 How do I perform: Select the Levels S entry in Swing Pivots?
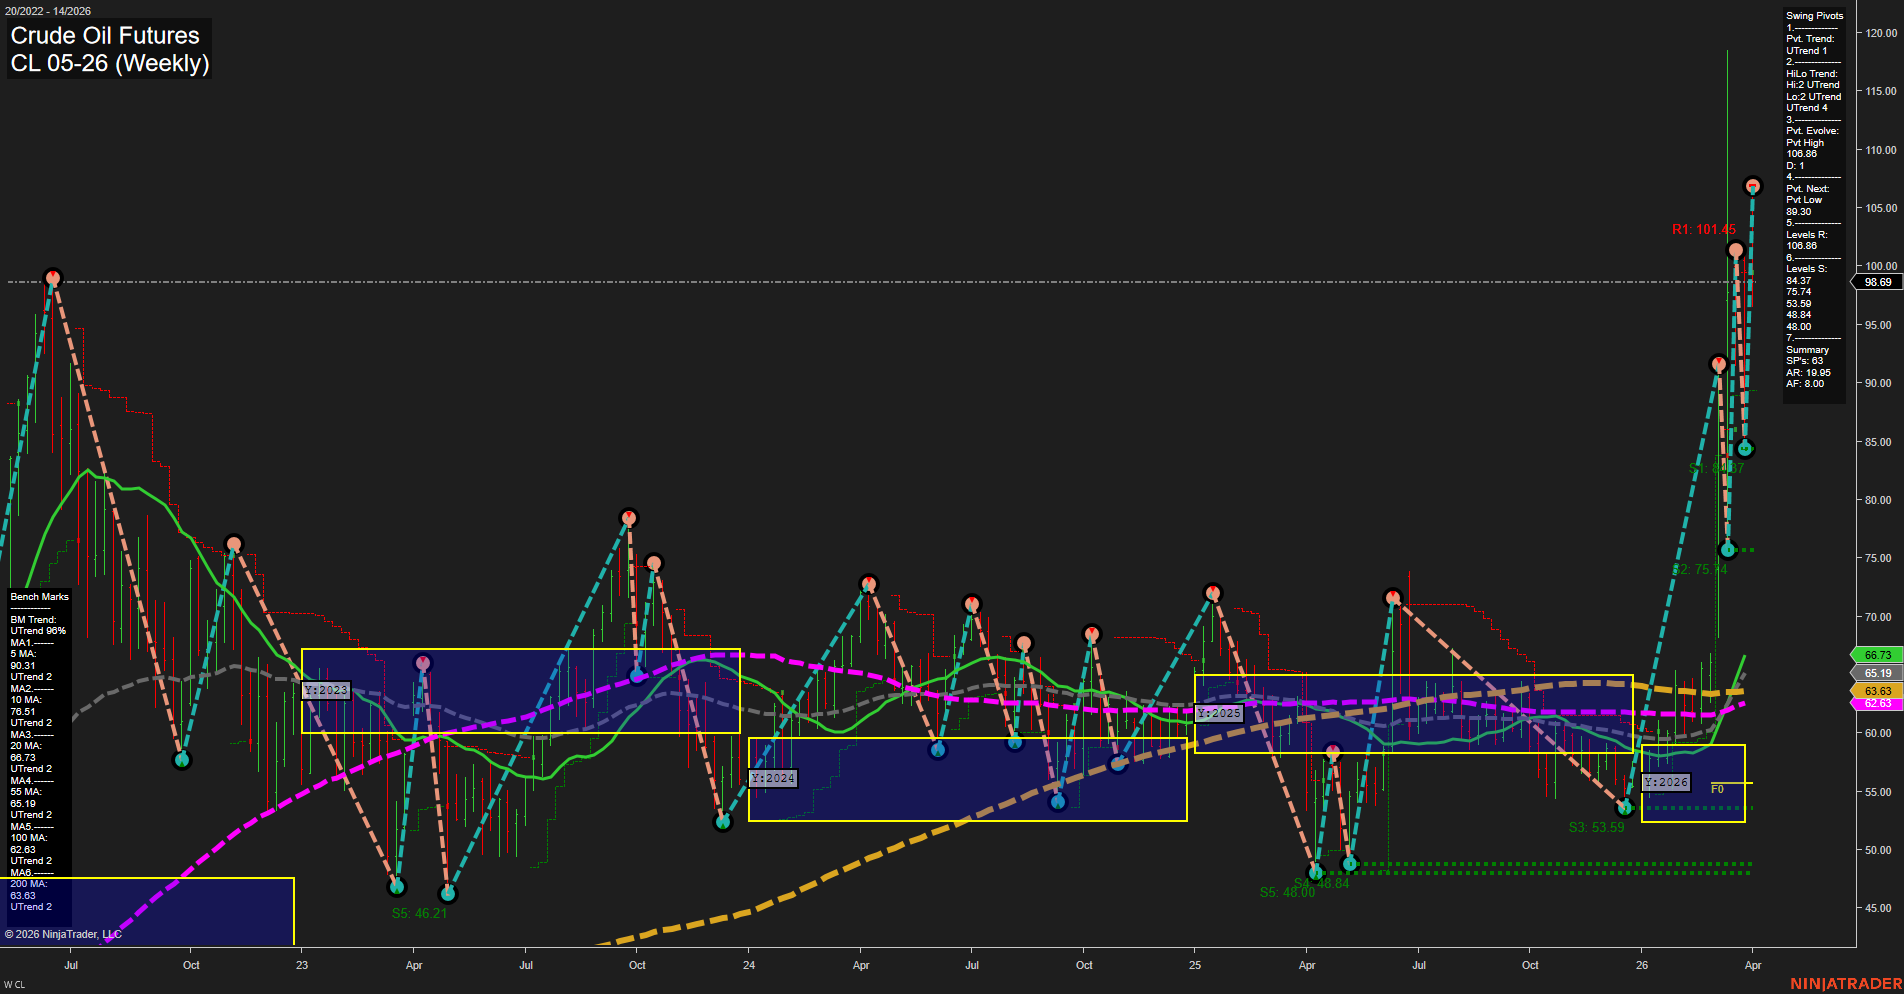1805,268
